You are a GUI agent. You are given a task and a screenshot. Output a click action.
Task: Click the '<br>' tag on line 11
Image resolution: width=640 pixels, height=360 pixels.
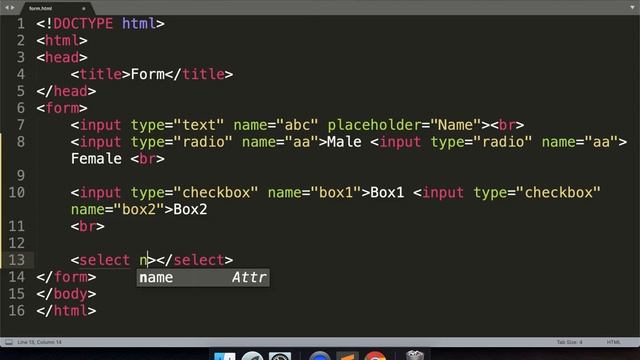[x=88, y=227]
